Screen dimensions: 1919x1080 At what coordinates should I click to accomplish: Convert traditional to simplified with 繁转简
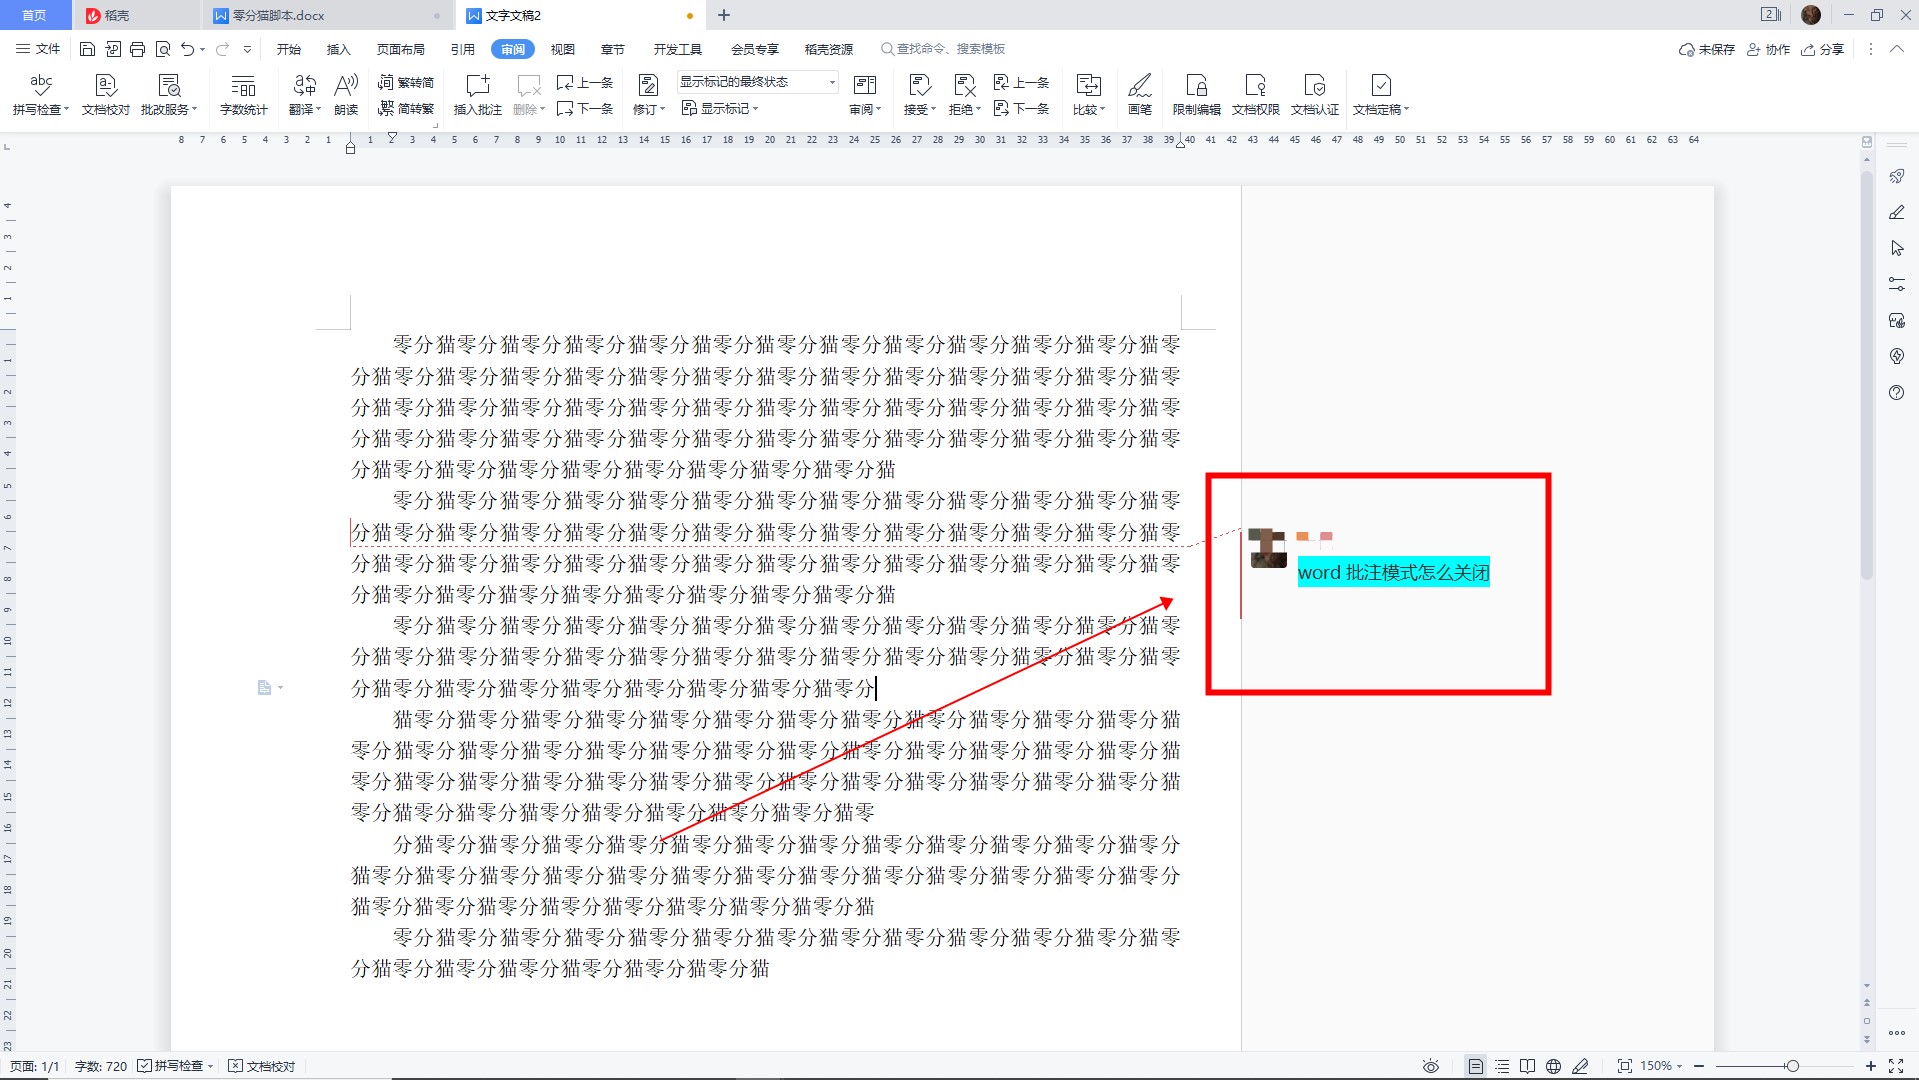pyautogui.click(x=406, y=83)
